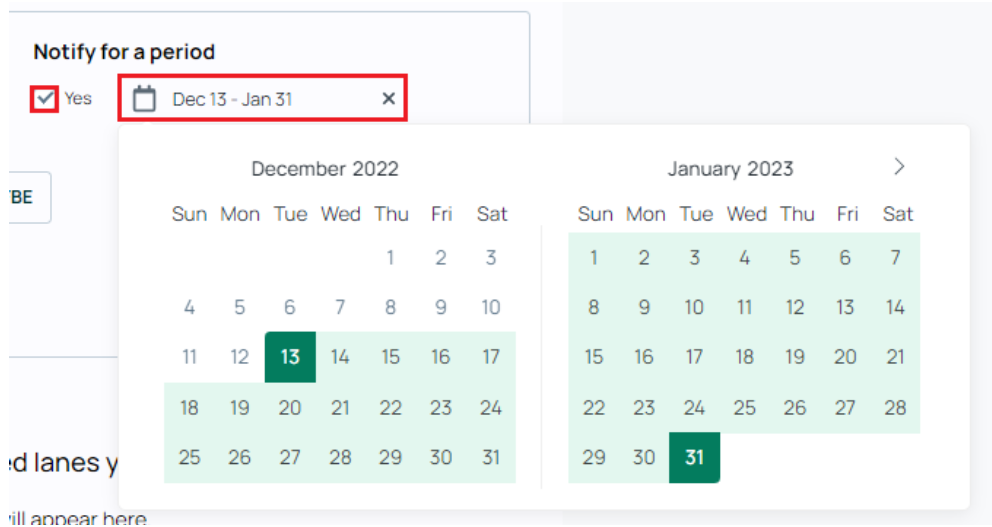This screenshot has height=527, width=992.
Task: Pick December 1 in the calendar
Action: 390,258
